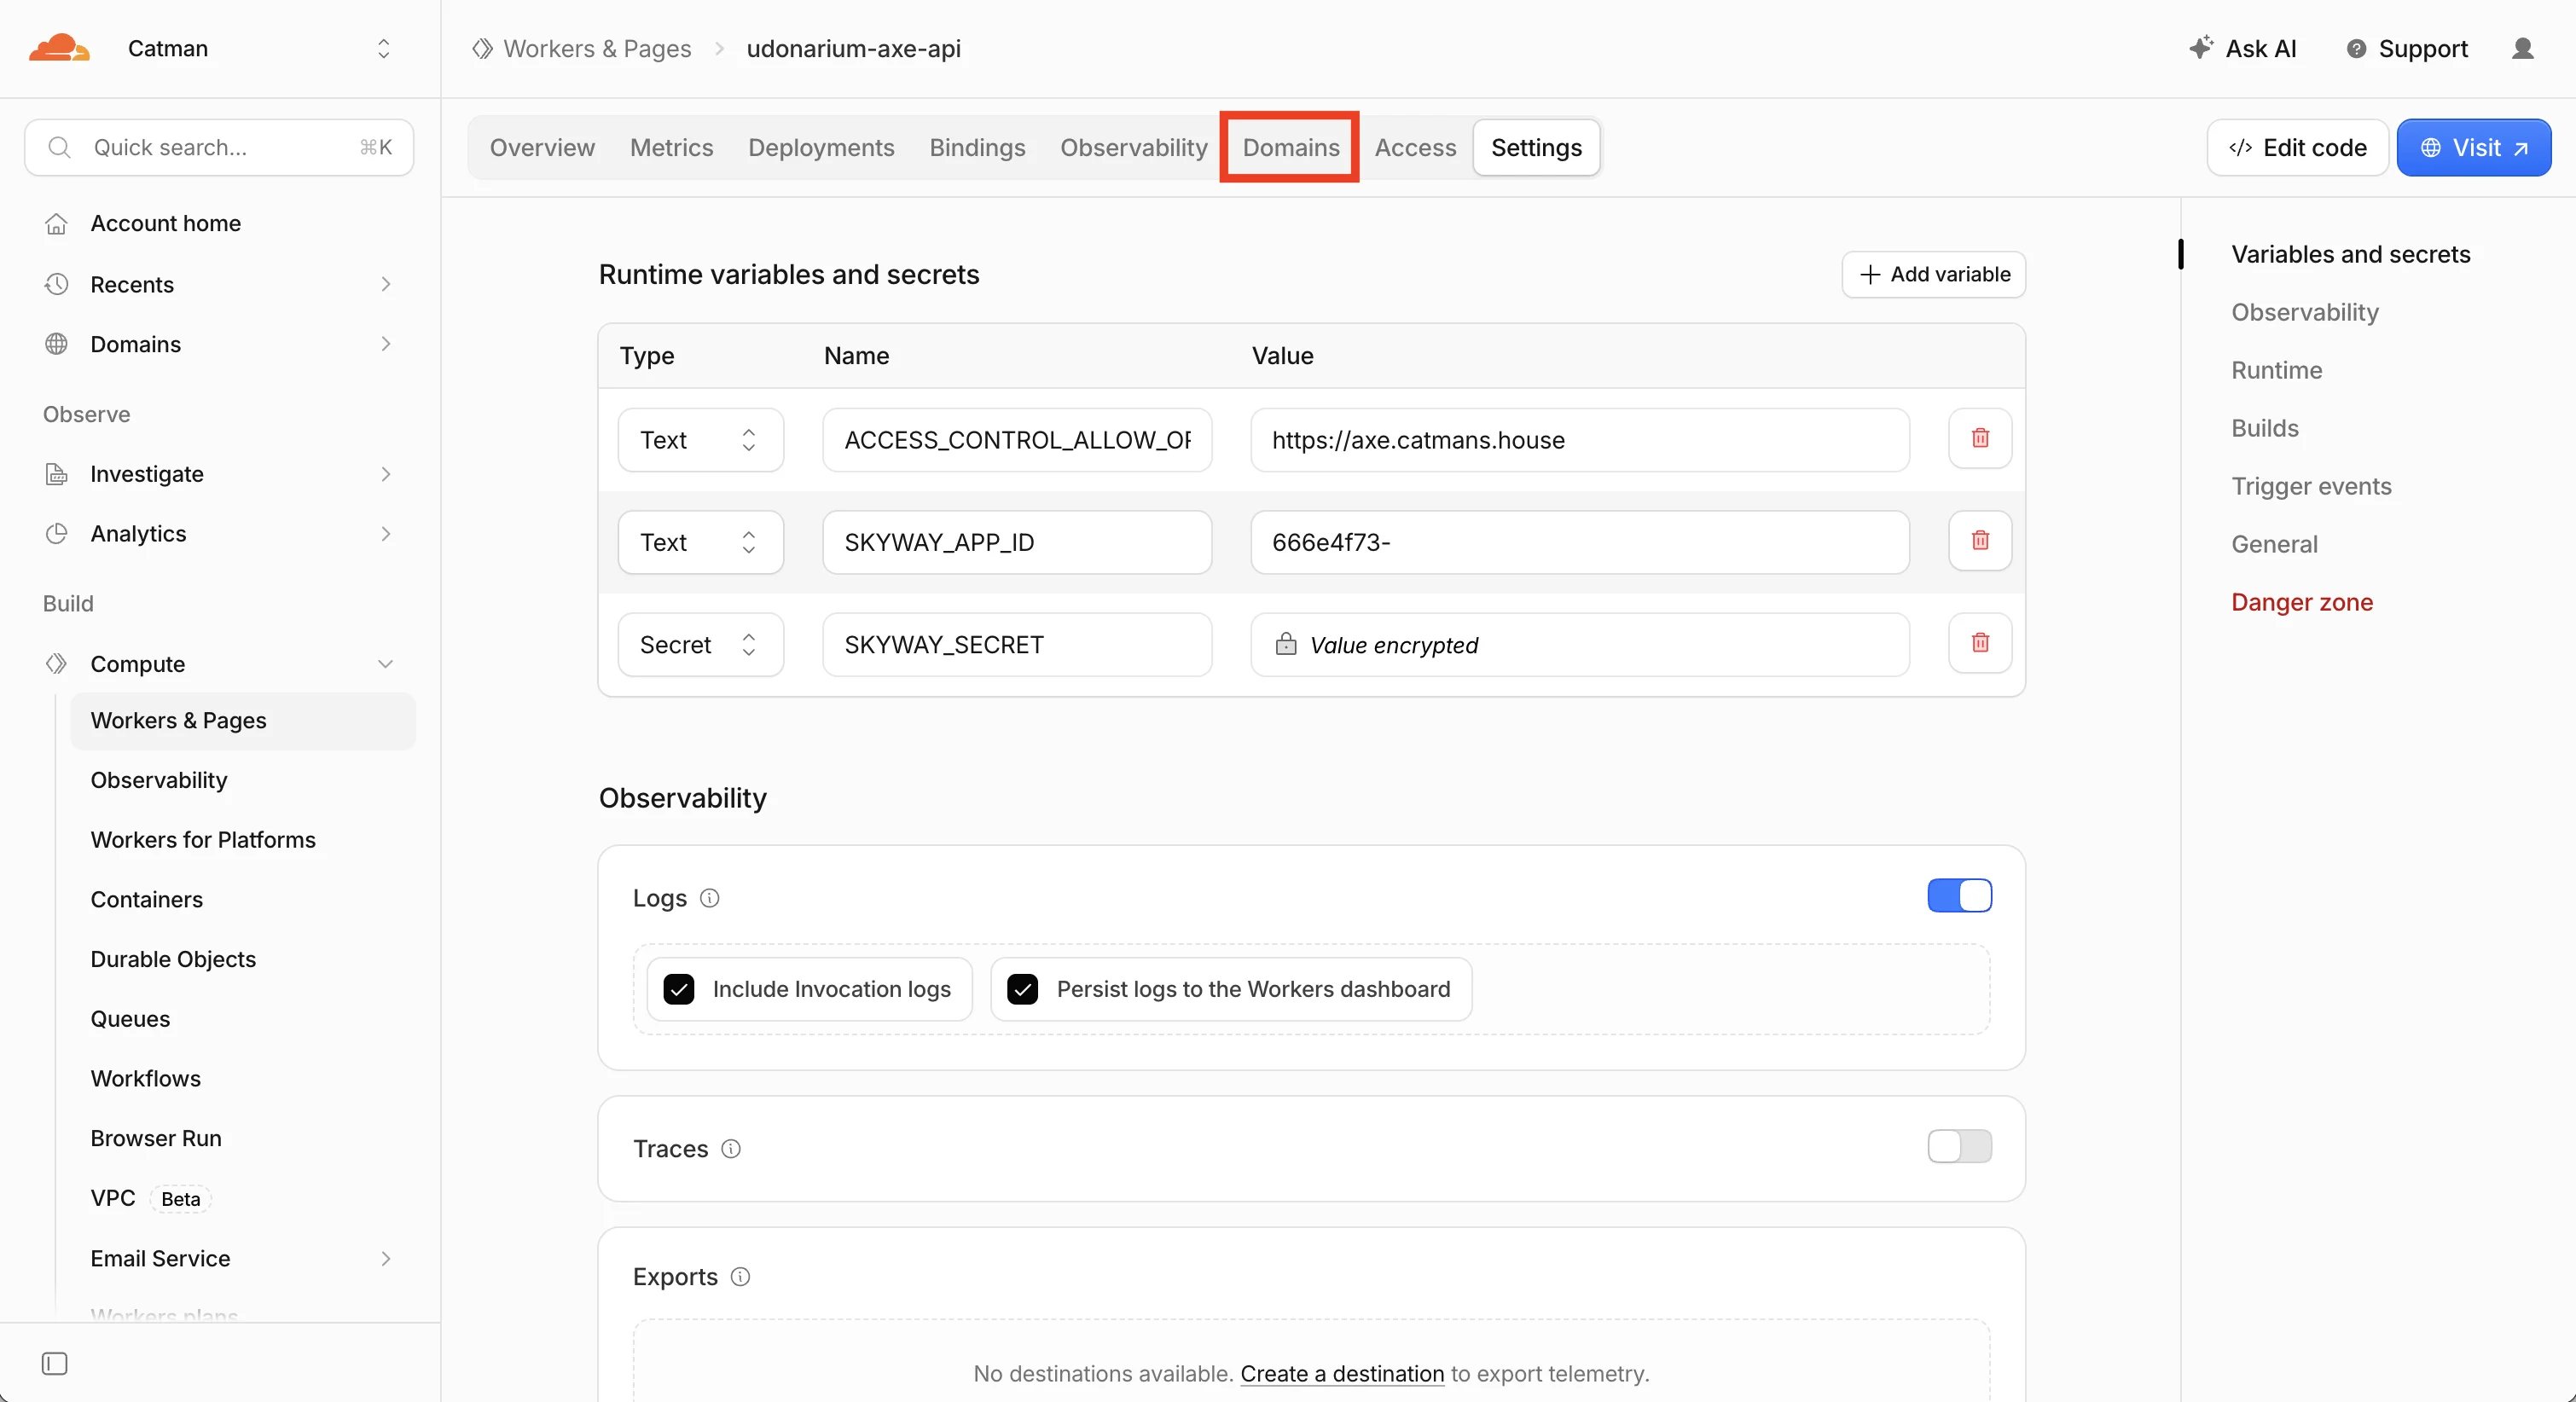Collapse the Compute section

(x=386, y=664)
